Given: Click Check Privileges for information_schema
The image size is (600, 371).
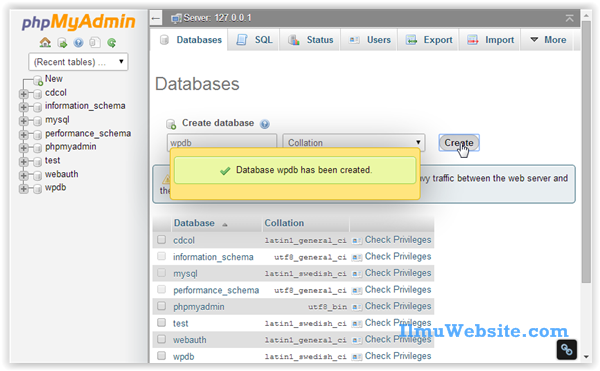Looking at the screenshot, I should [x=398, y=257].
